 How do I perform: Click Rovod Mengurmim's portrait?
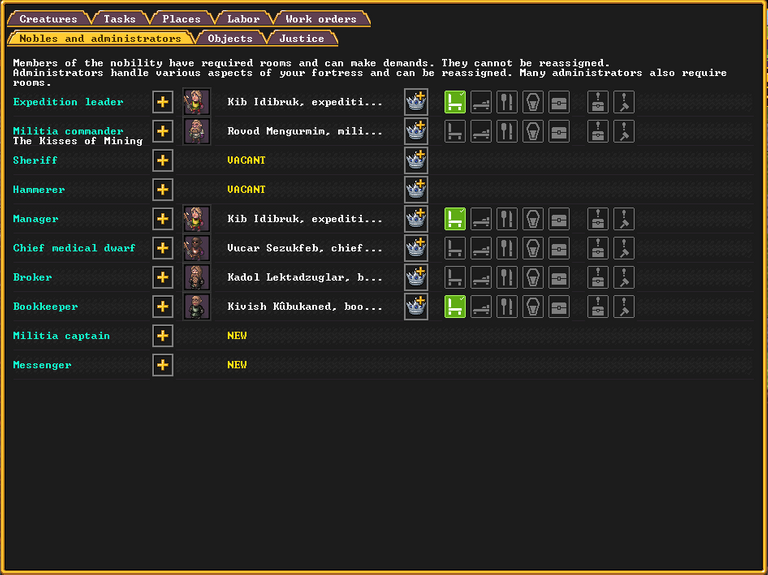click(196, 131)
